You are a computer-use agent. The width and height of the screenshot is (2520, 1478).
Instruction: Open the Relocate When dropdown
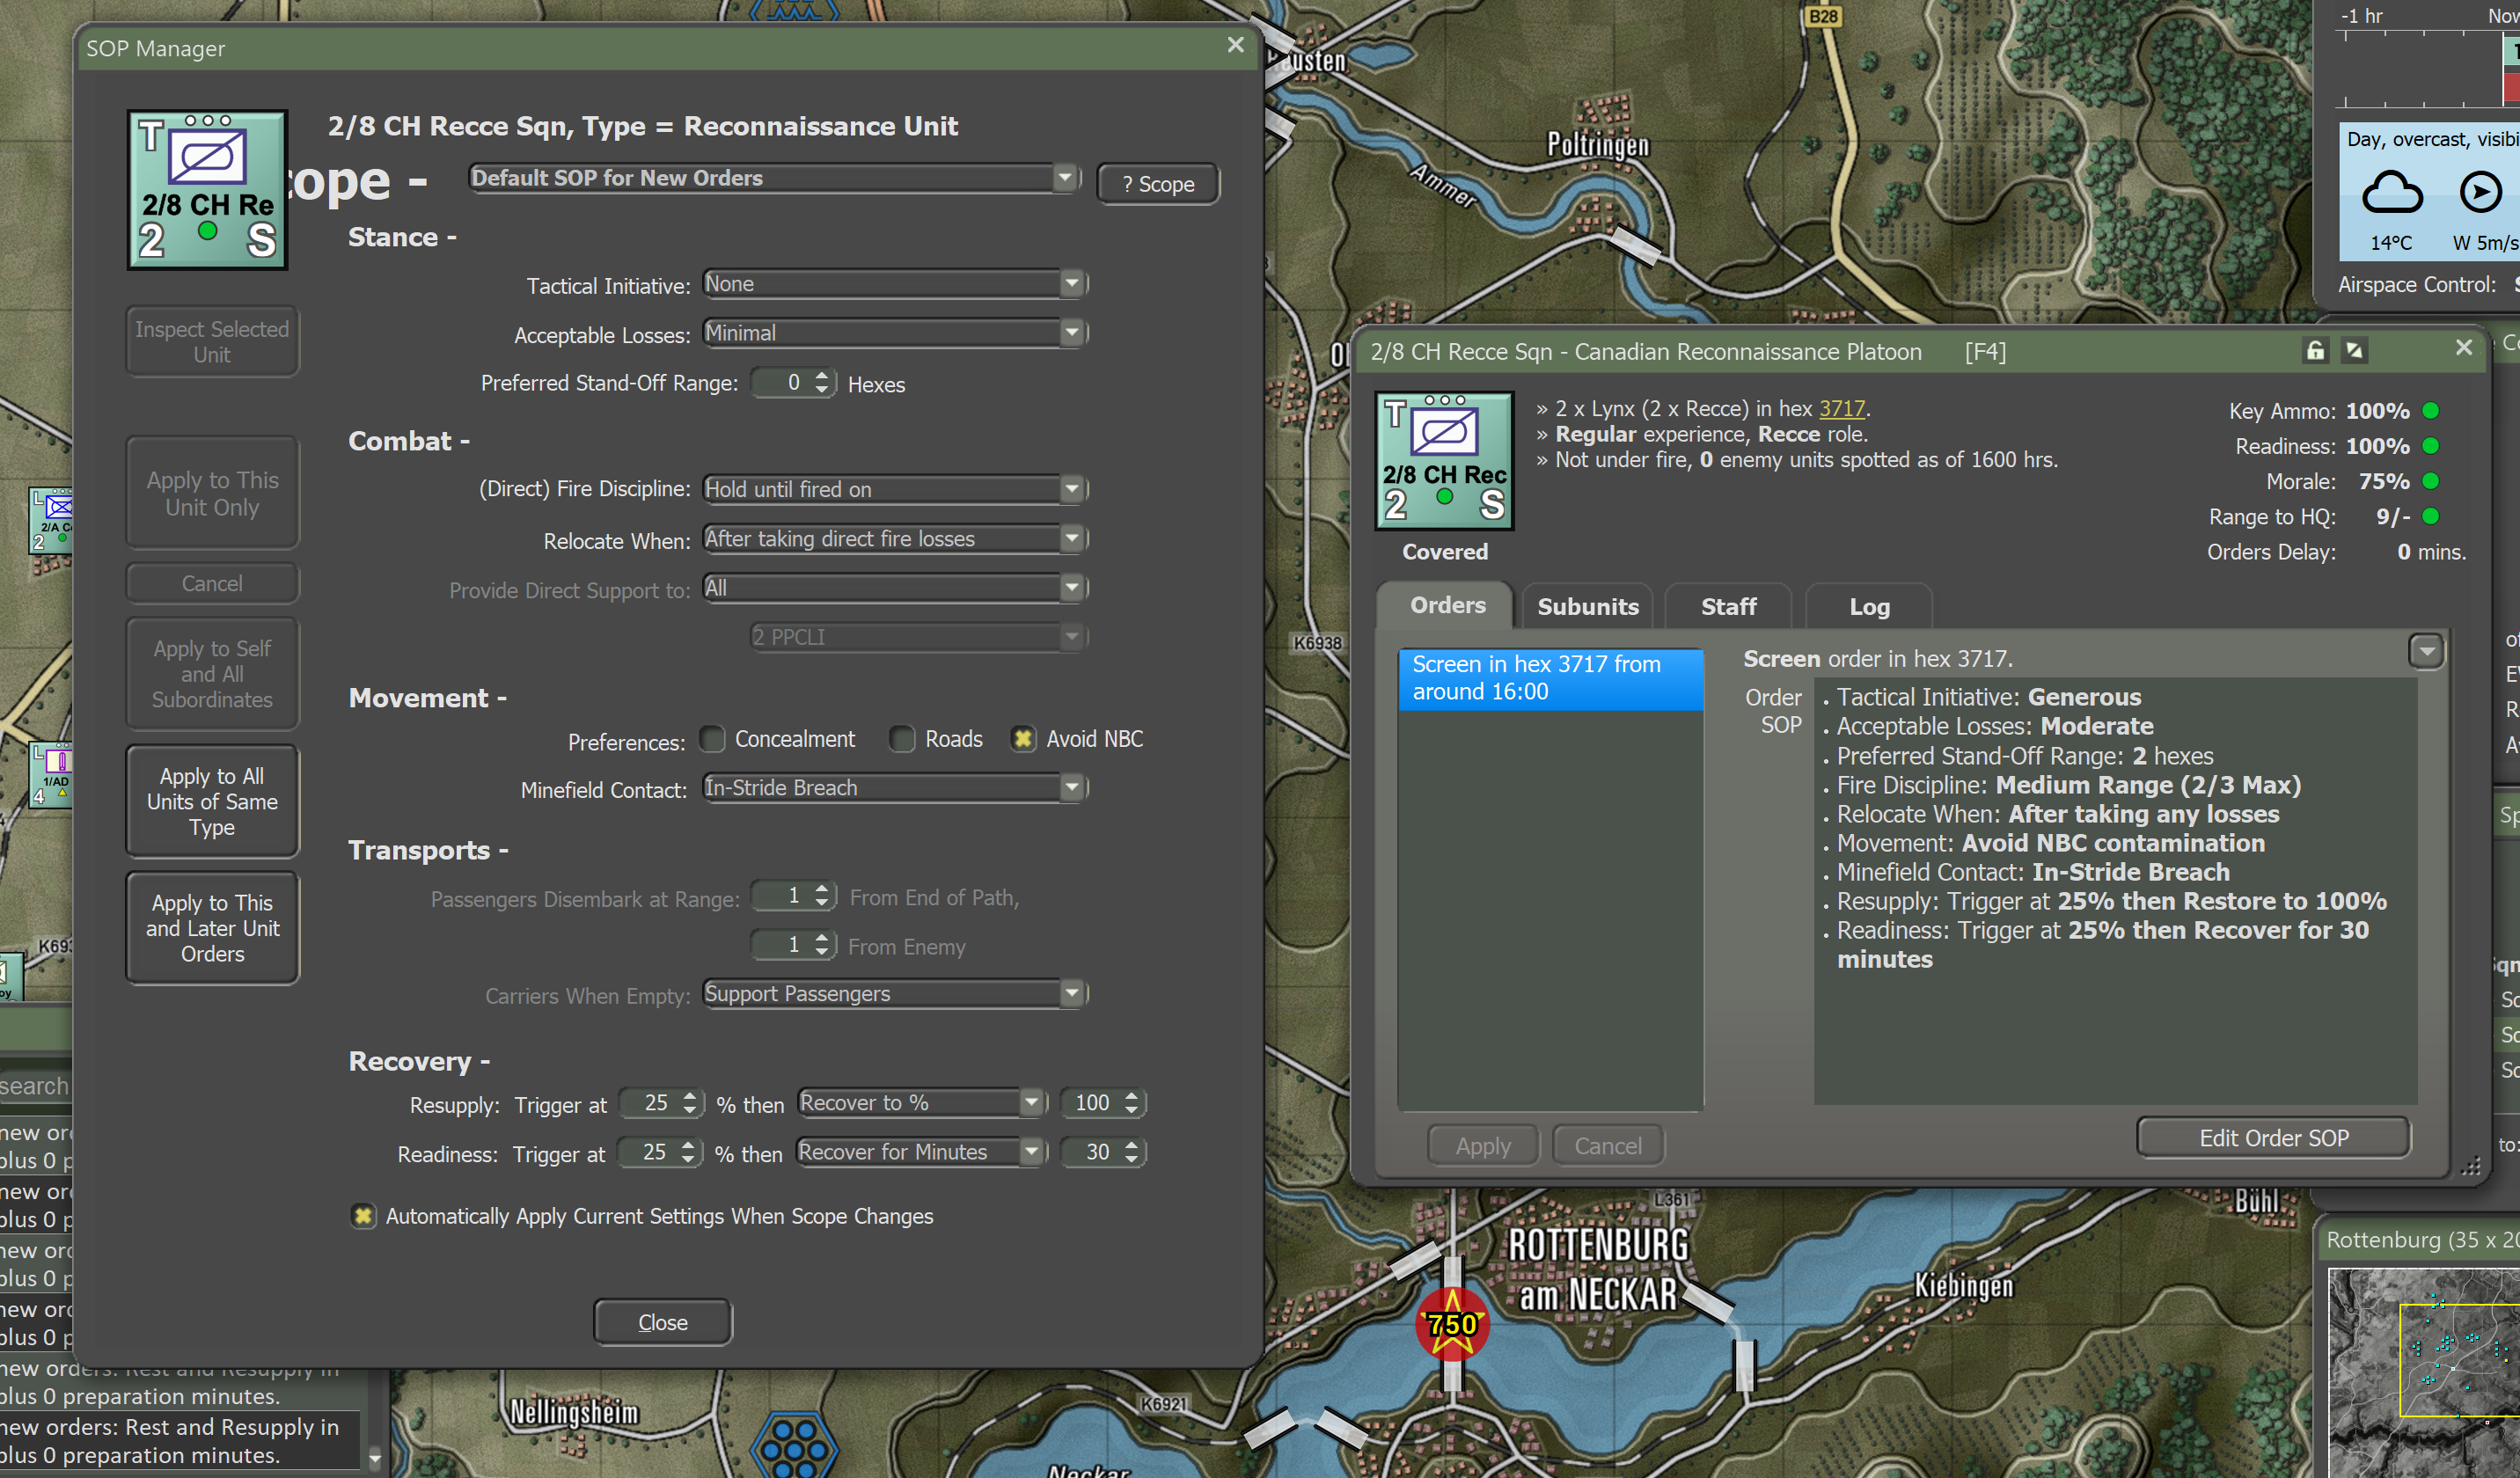896,538
